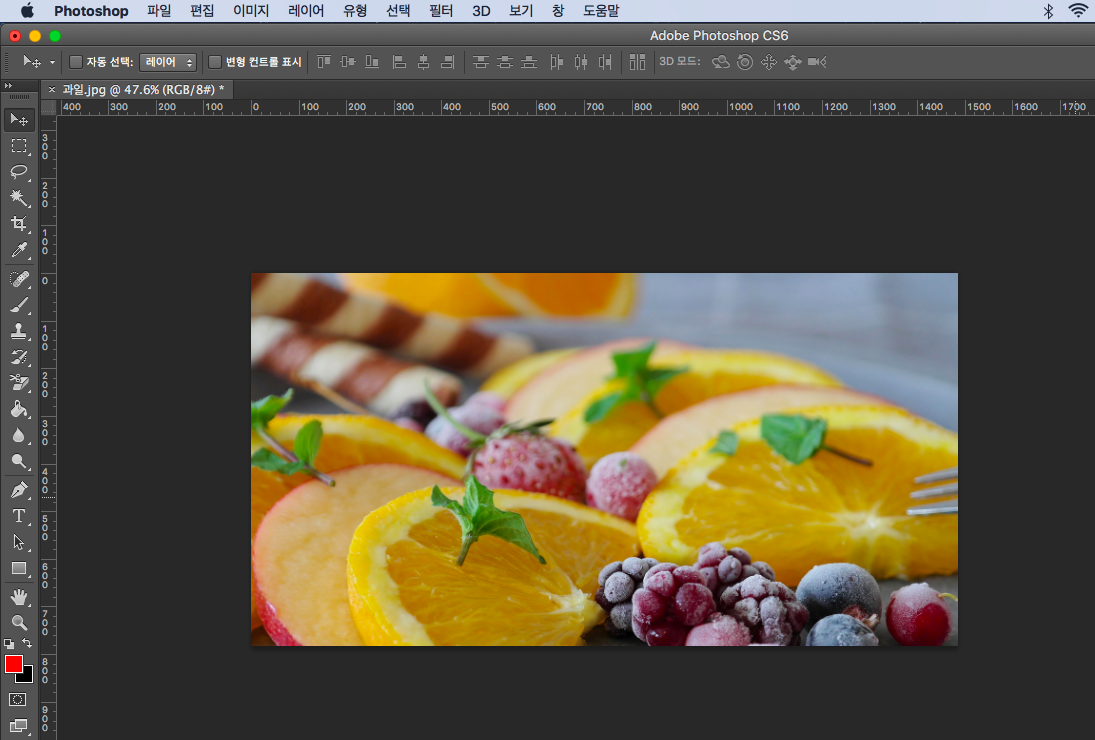Align bottom edges of layers

(x=372, y=62)
